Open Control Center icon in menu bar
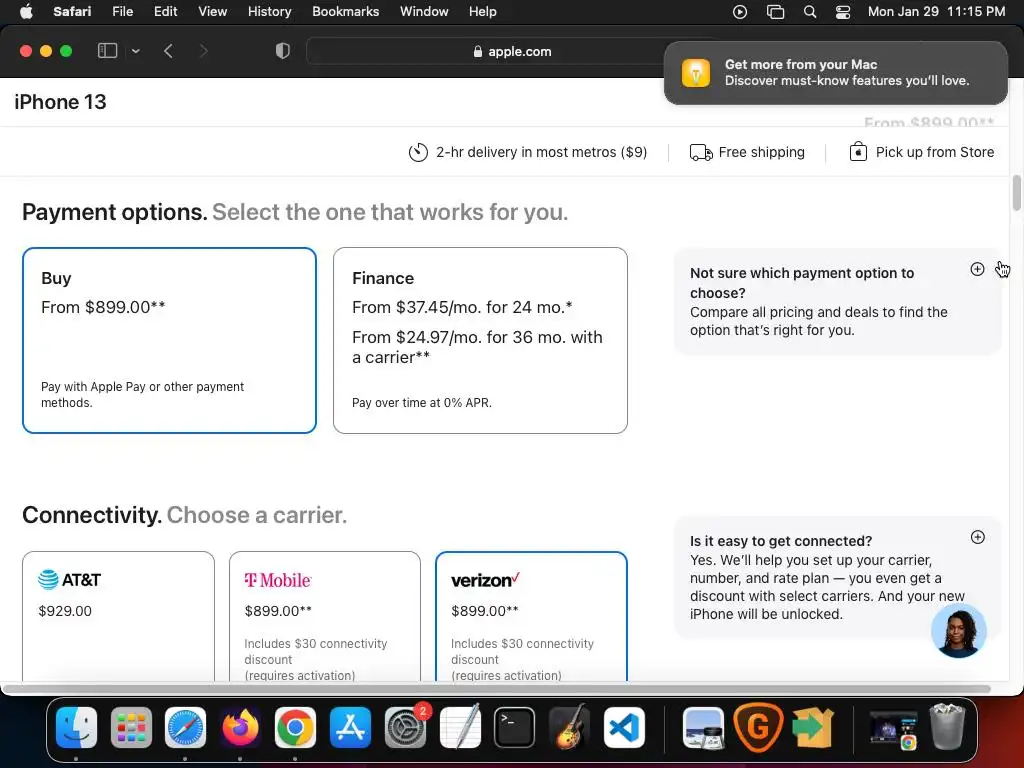The image size is (1024, 768). coord(843,12)
